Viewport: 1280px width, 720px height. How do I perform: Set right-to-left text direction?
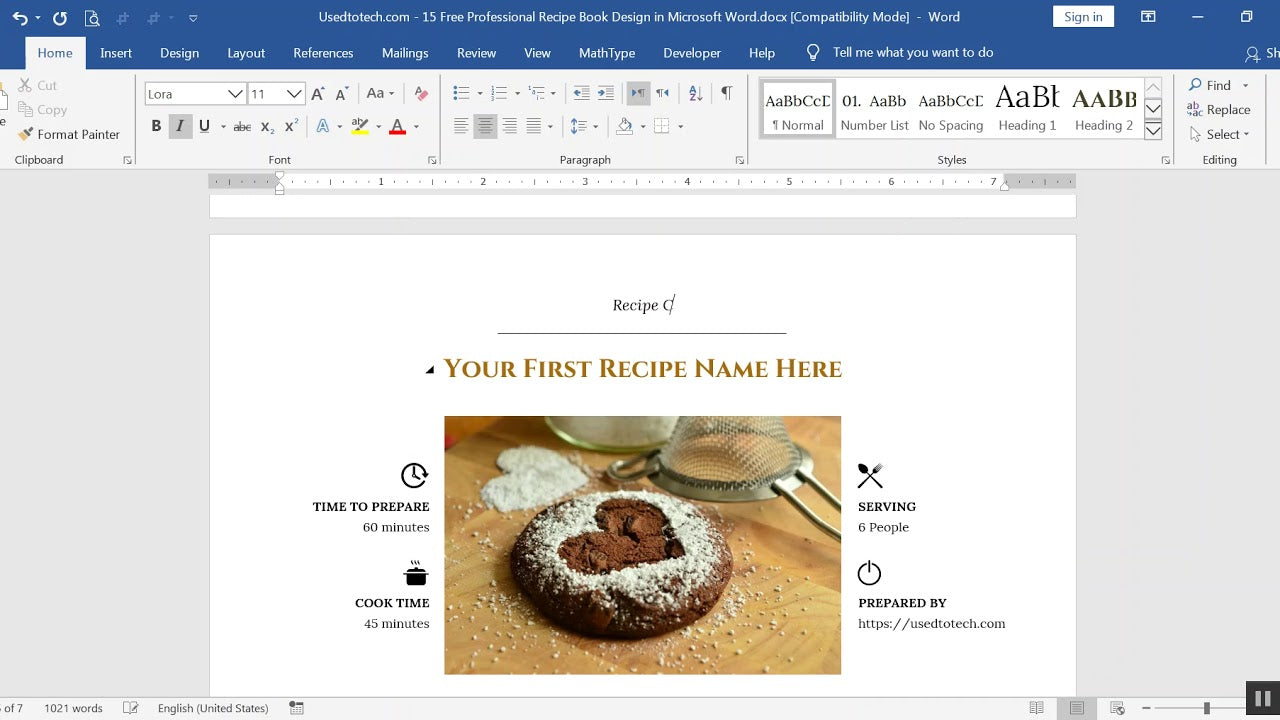click(661, 94)
